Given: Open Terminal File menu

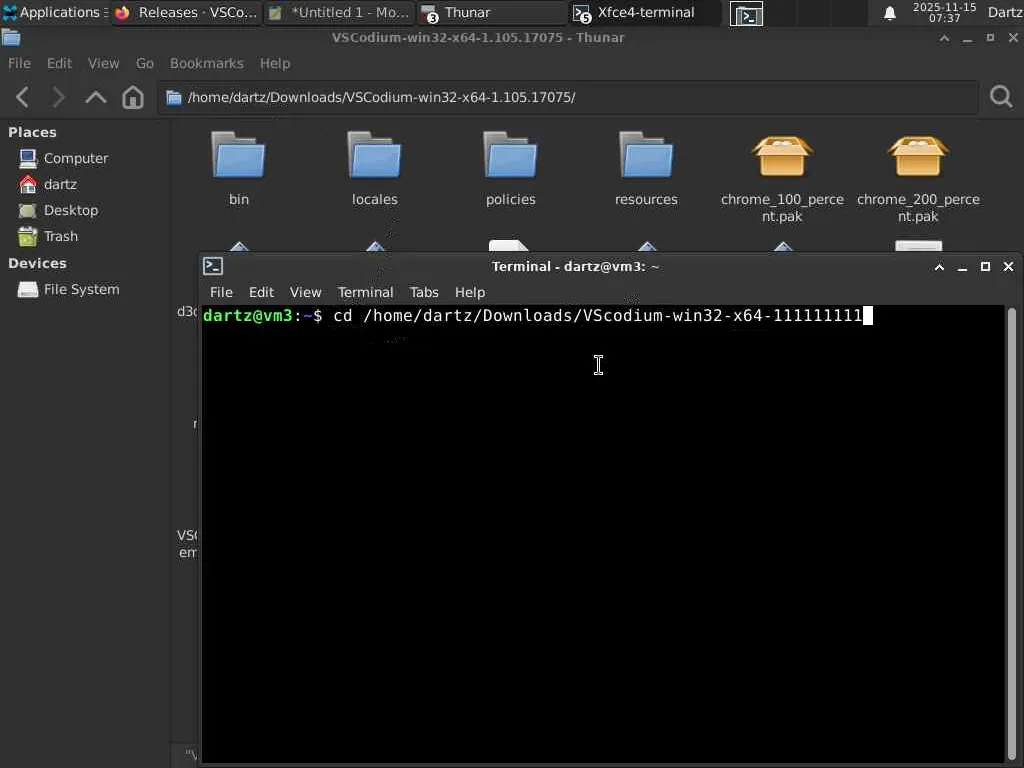Looking at the screenshot, I should (x=221, y=292).
